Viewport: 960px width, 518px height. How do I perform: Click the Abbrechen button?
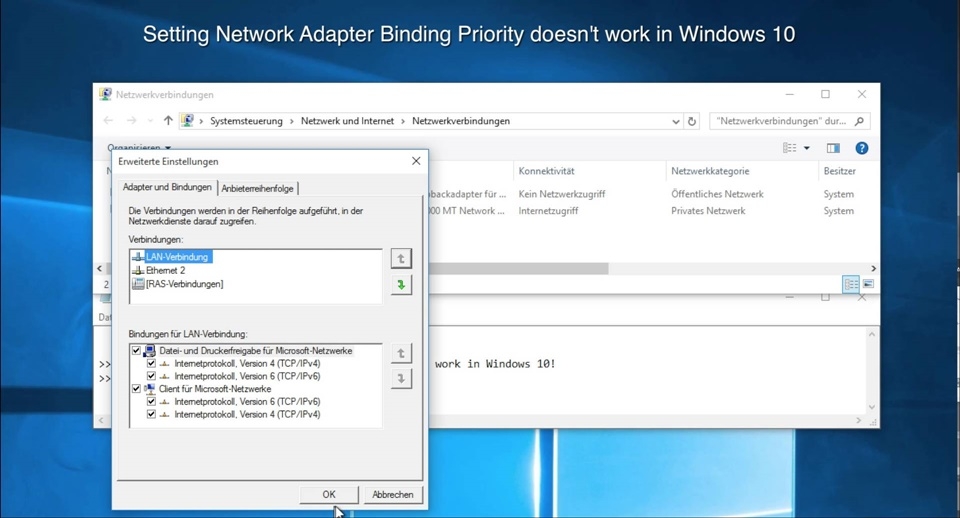[x=392, y=494]
